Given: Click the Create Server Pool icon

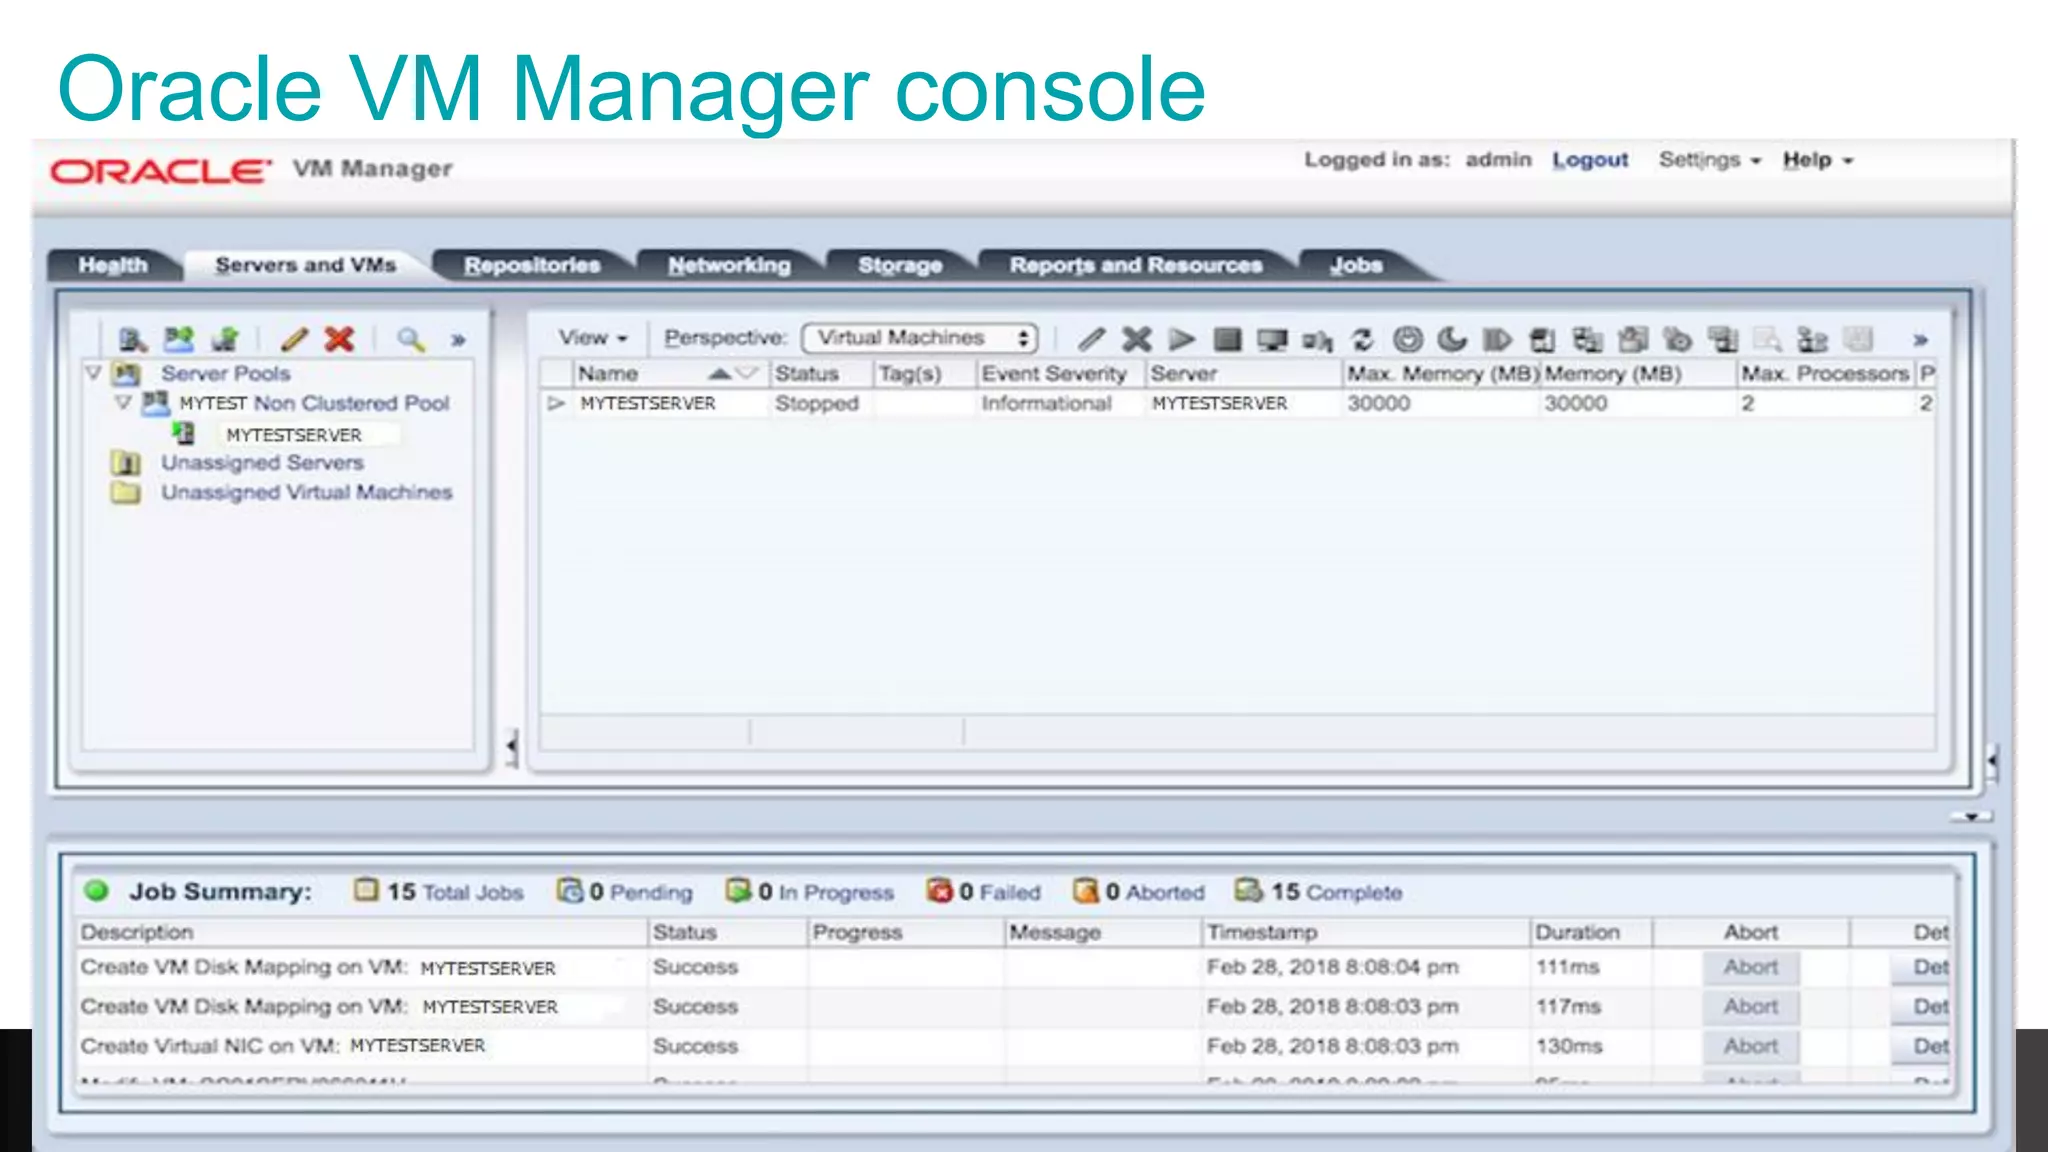Looking at the screenshot, I should coord(179,339).
